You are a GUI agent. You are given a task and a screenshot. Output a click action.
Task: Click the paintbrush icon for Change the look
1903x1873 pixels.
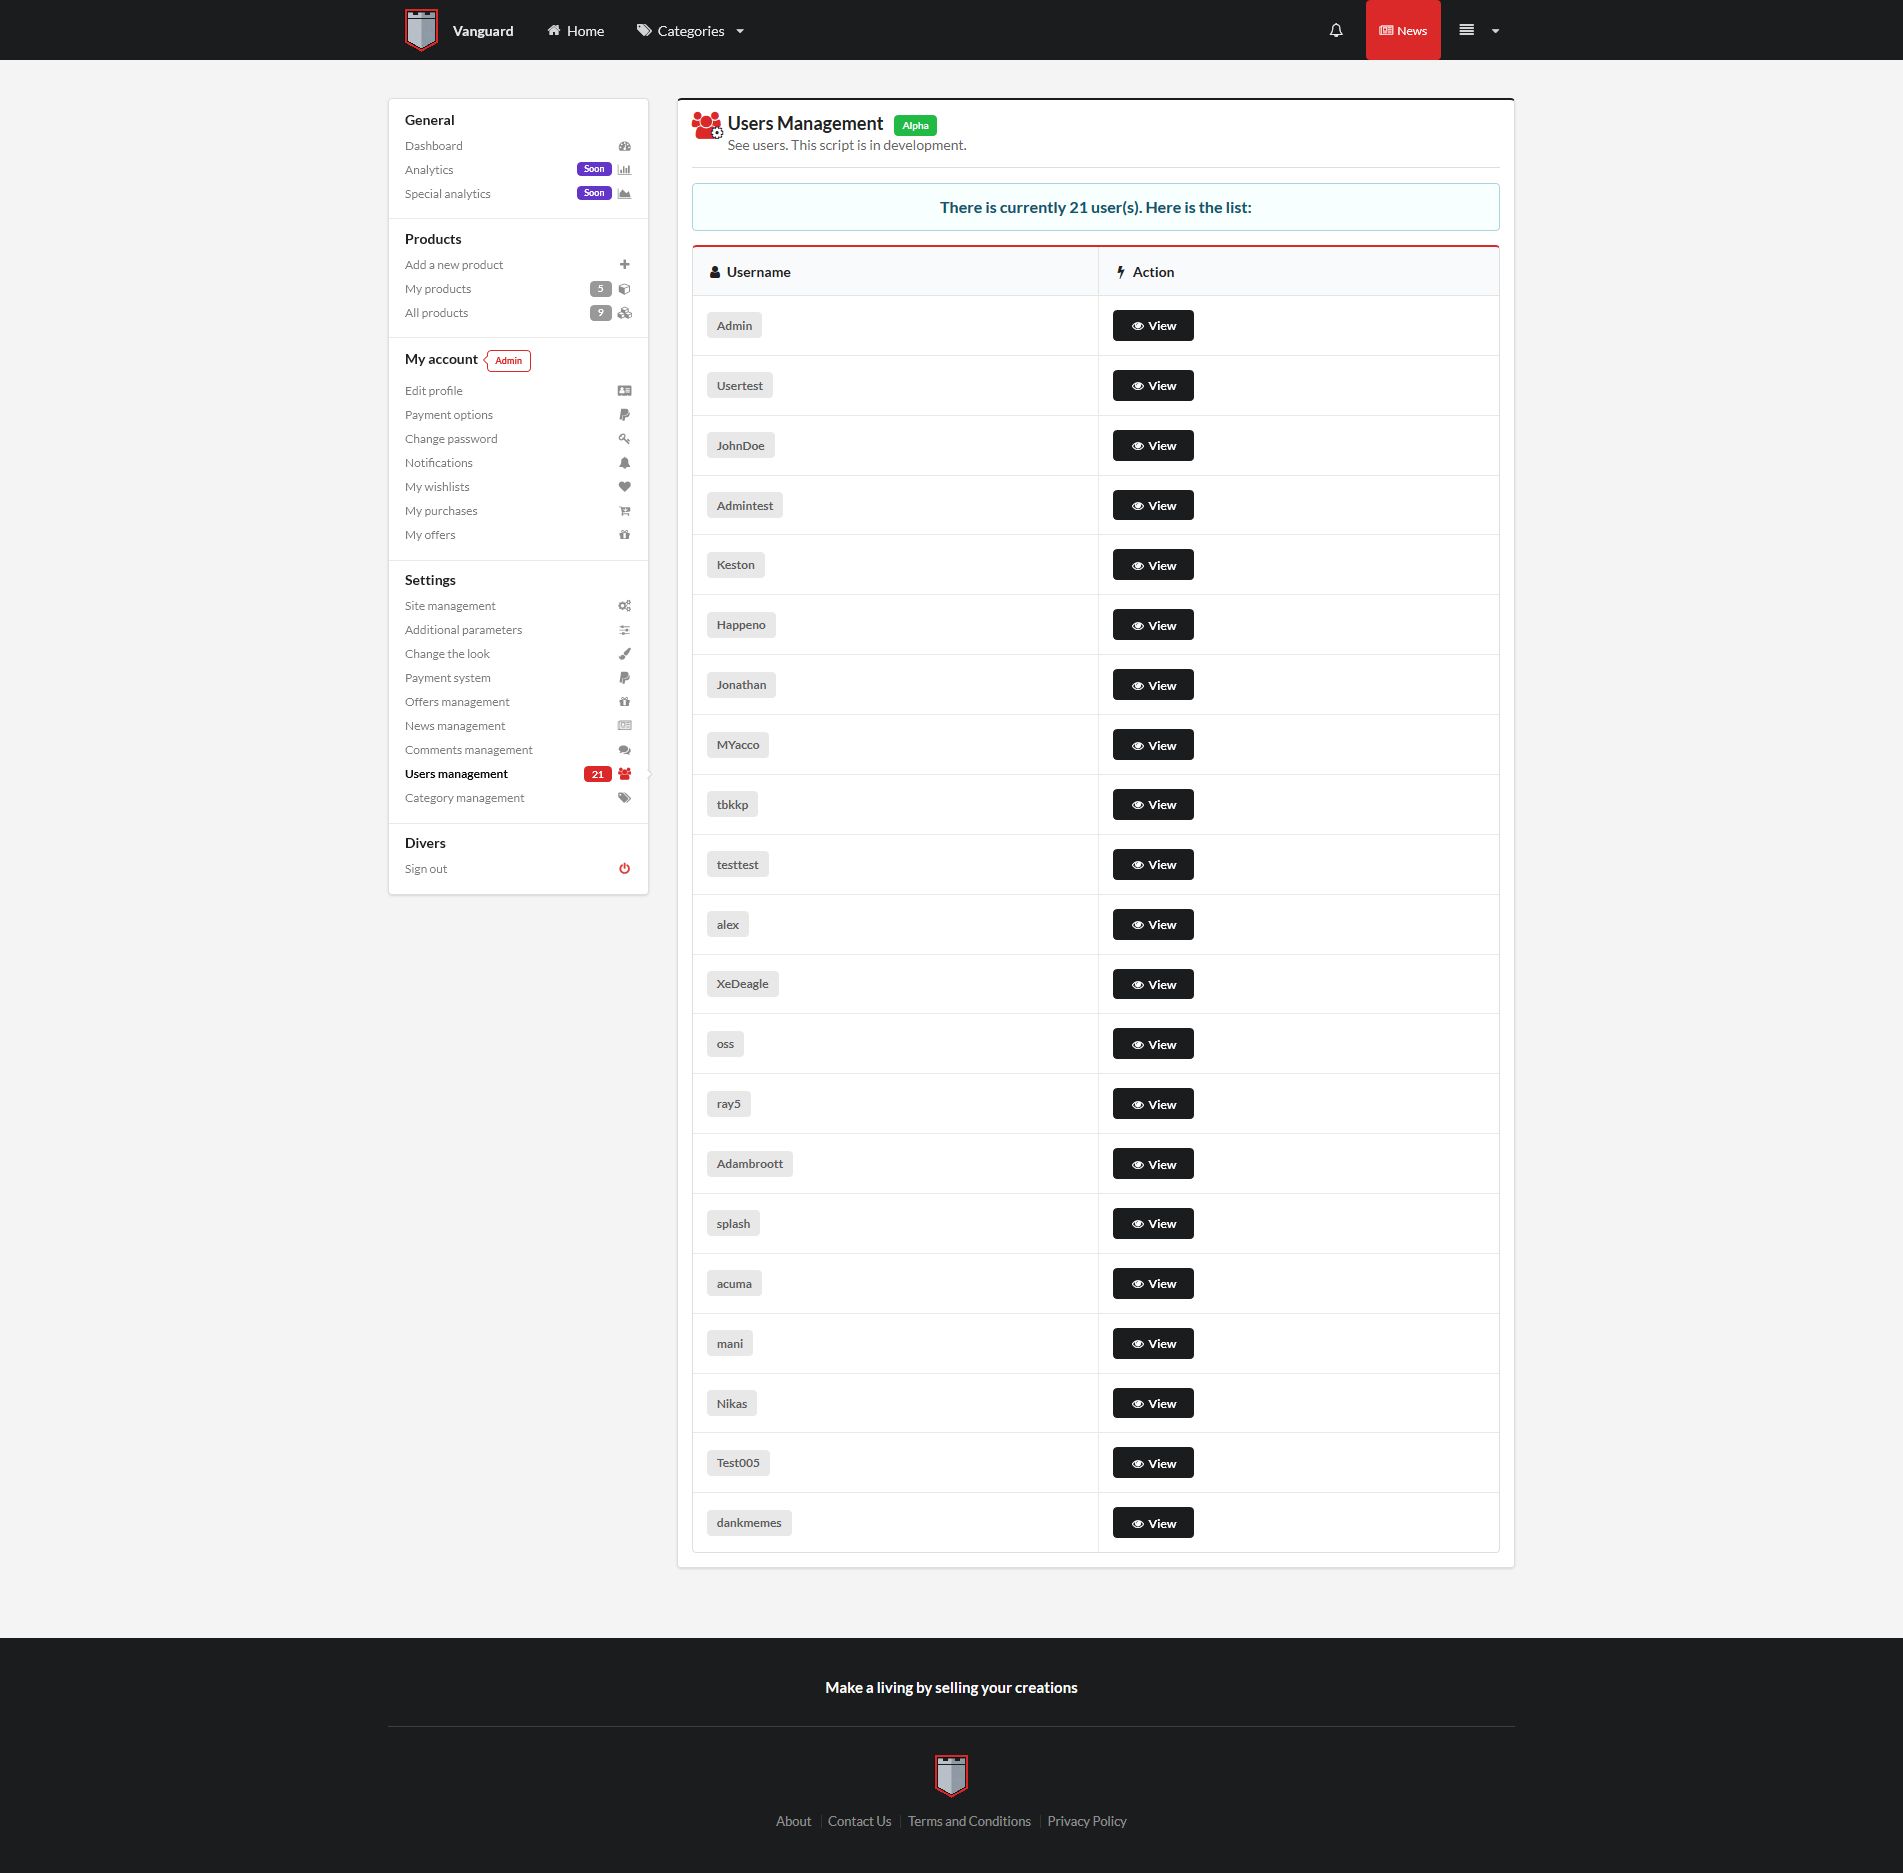624,654
